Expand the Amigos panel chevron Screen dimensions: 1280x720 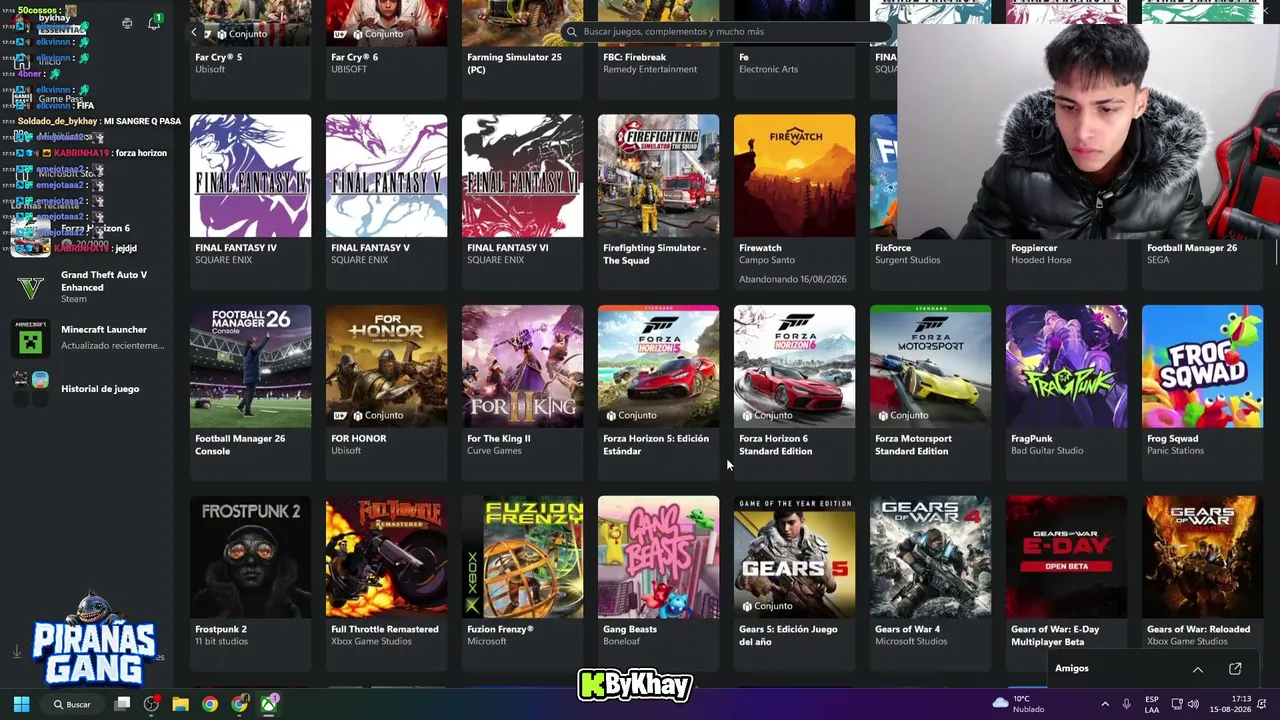tap(1197, 669)
